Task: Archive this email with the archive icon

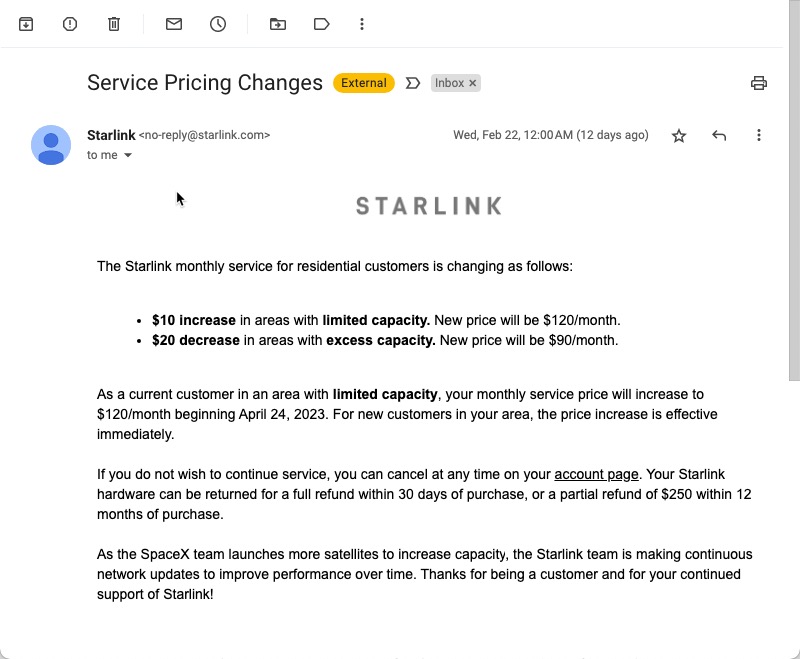Action: click(x=26, y=24)
